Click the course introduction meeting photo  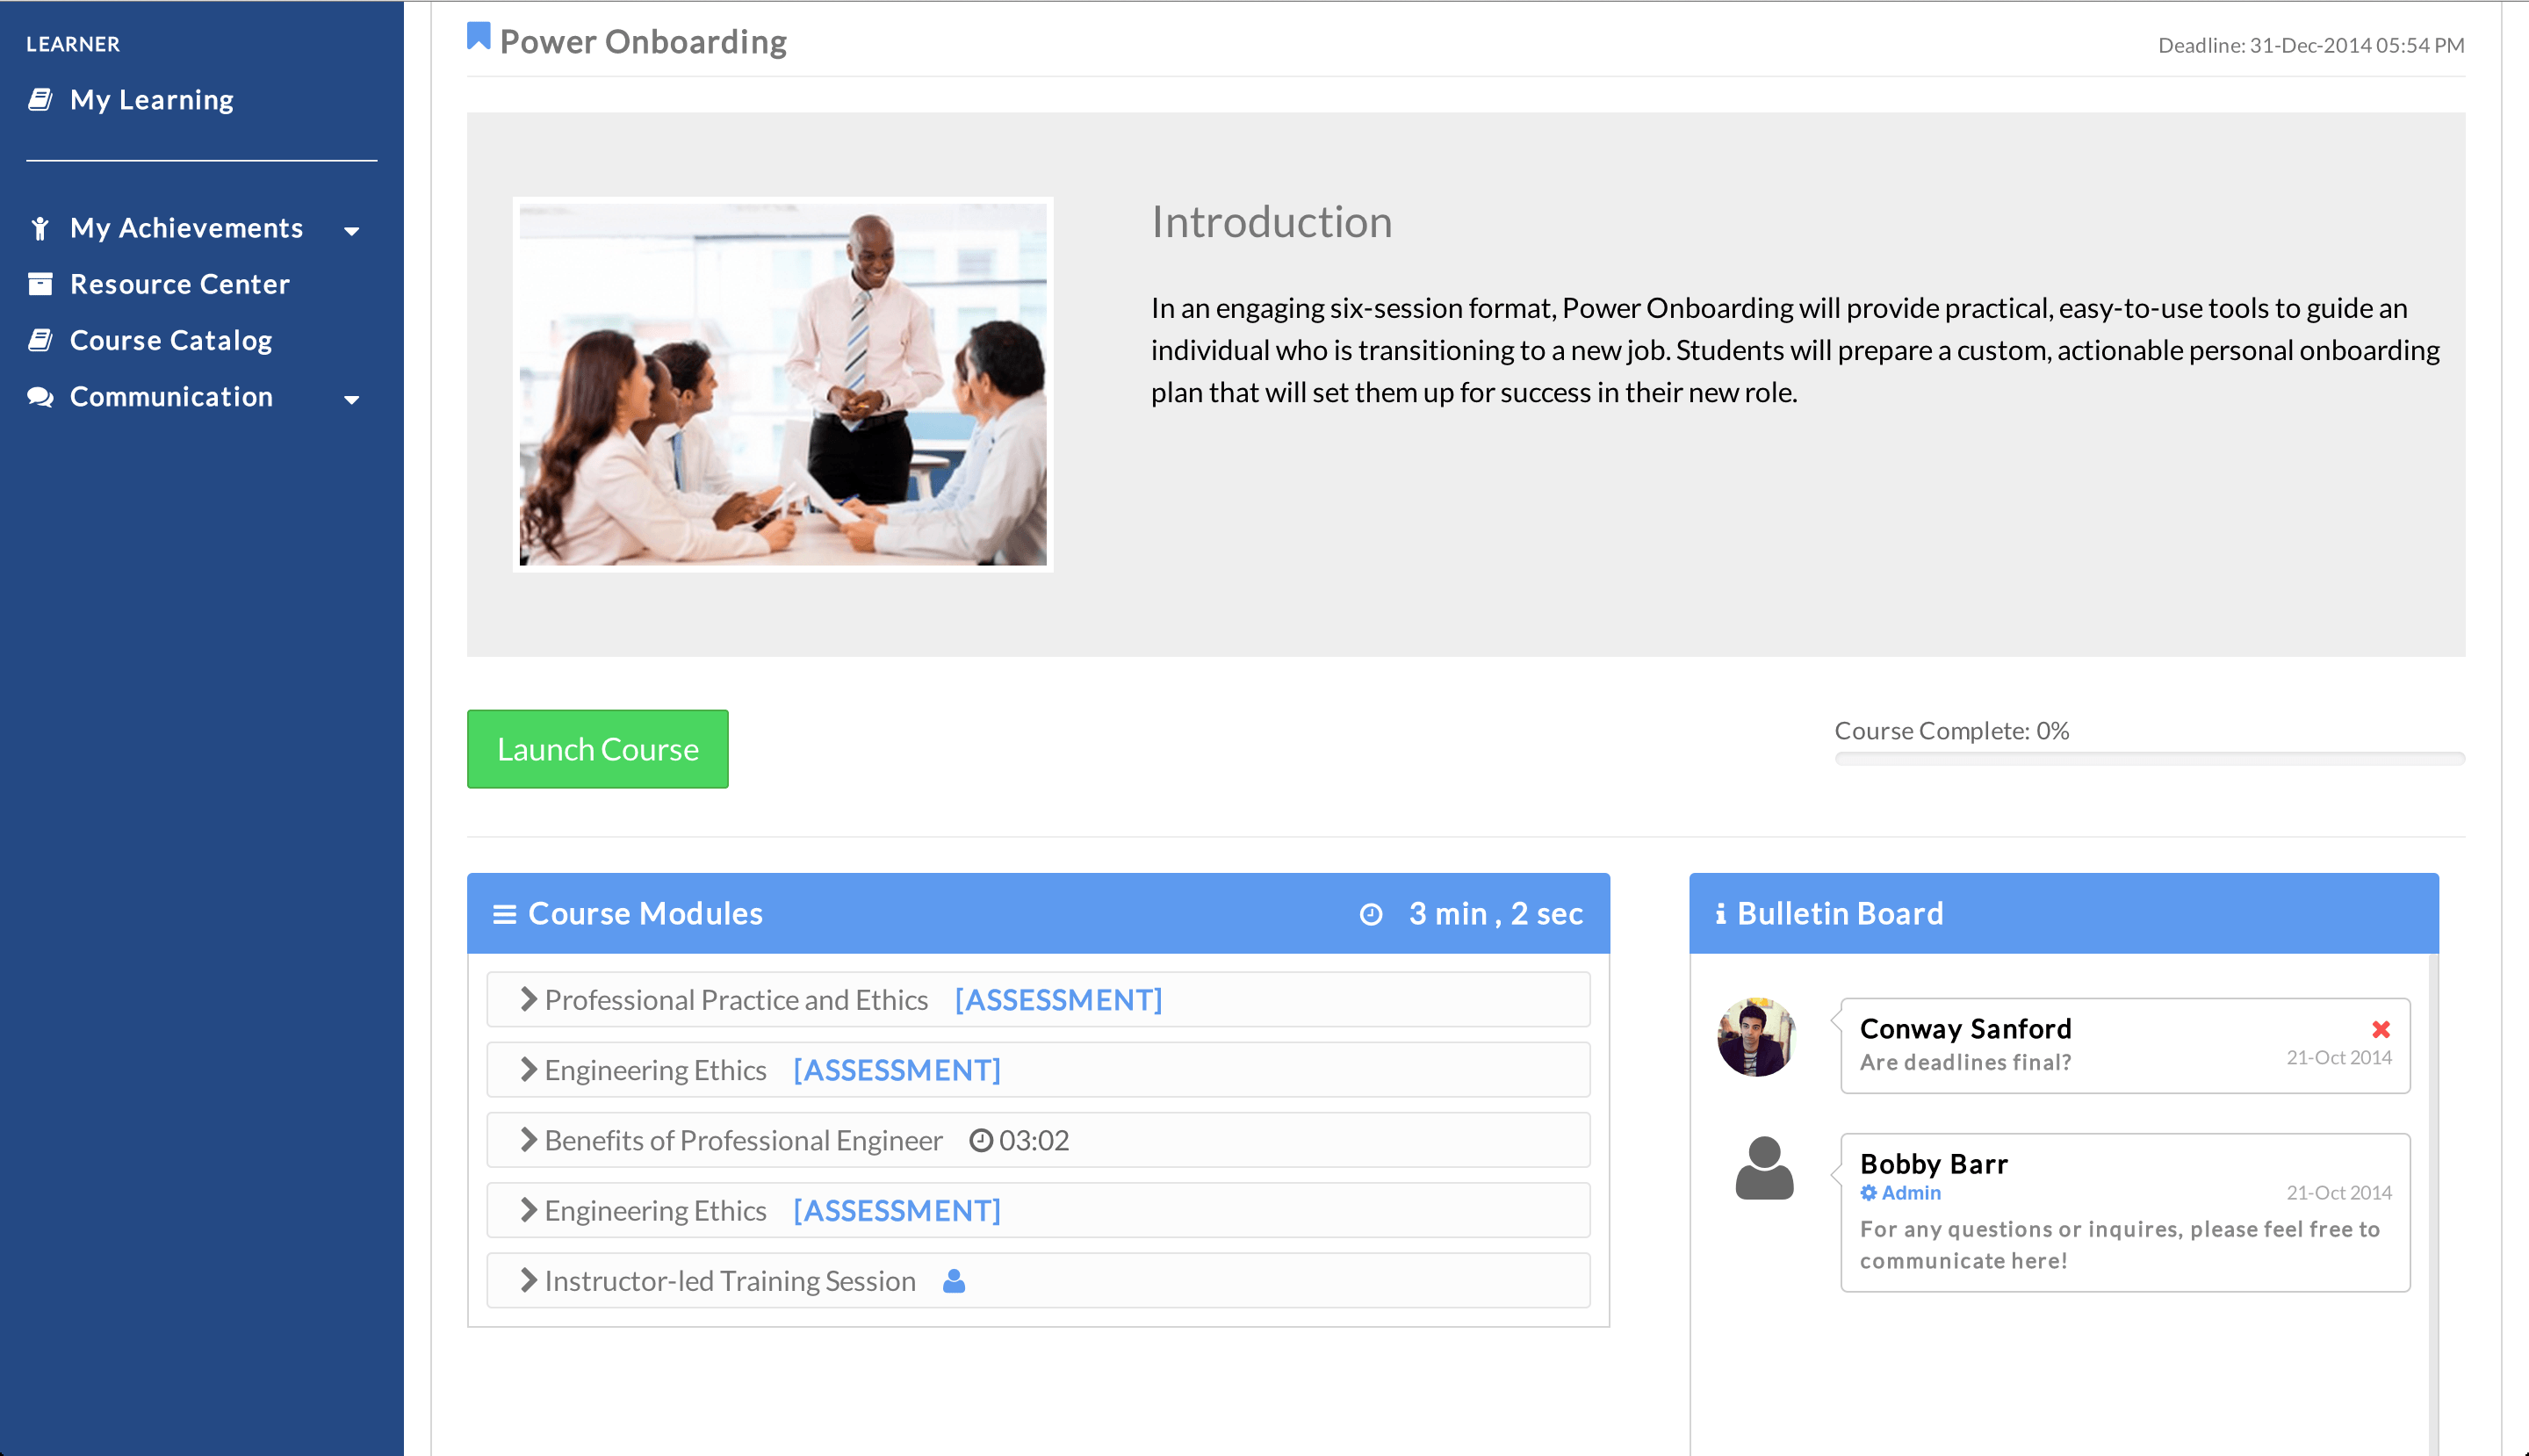coord(783,384)
